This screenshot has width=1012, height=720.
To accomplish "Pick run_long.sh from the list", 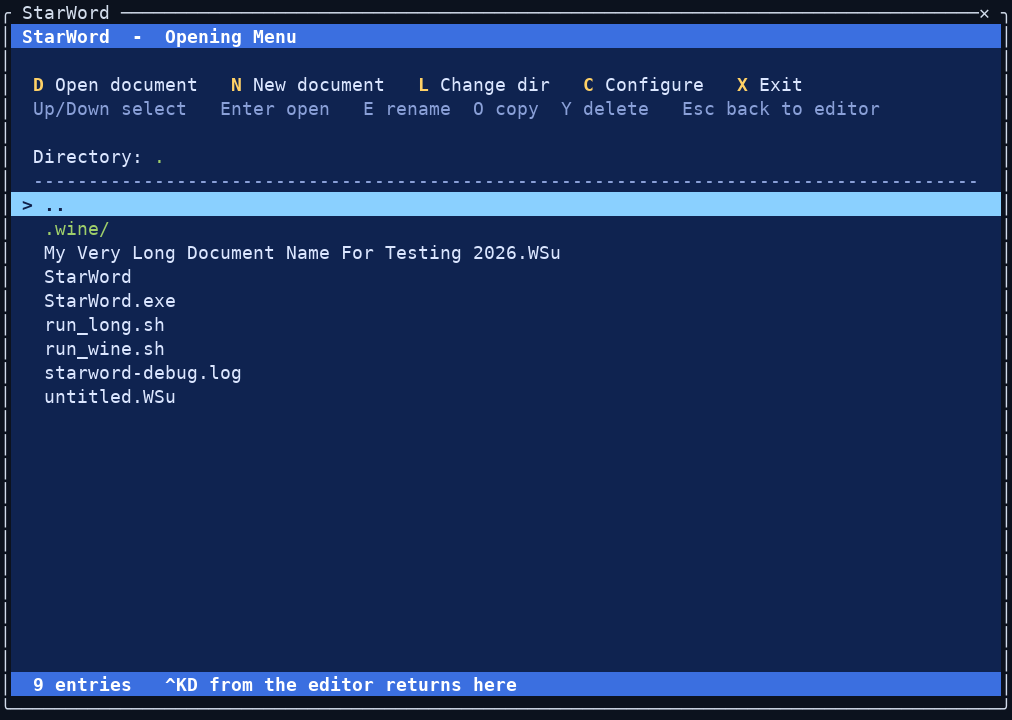I will tap(104, 325).
